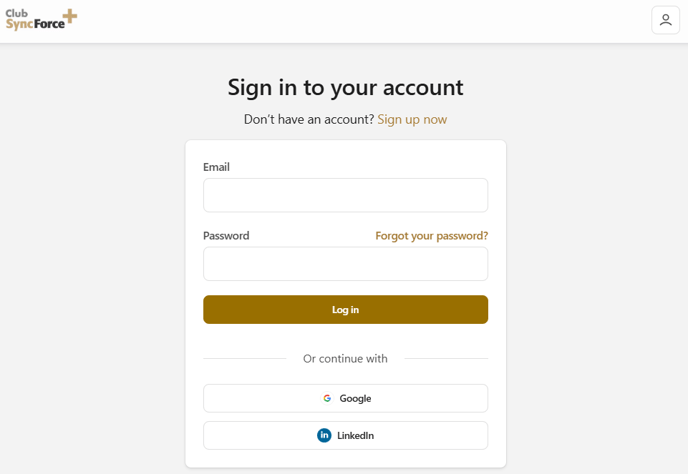688x474 pixels.
Task: Submit with the Log in button
Action: [345, 309]
